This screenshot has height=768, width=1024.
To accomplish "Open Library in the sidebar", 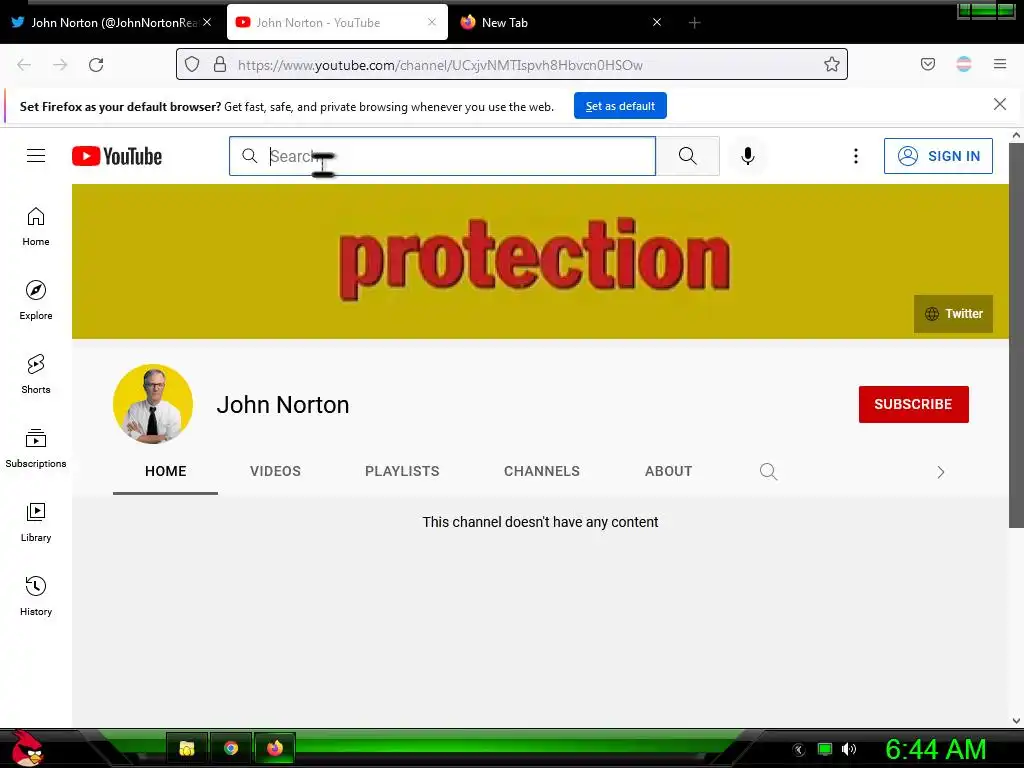I will (x=36, y=522).
